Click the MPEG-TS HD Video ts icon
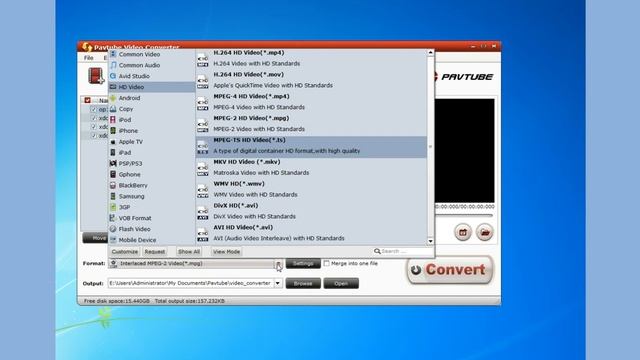Viewport: 640px width, 360px height. pyautogui.click(x=202, y=148)
